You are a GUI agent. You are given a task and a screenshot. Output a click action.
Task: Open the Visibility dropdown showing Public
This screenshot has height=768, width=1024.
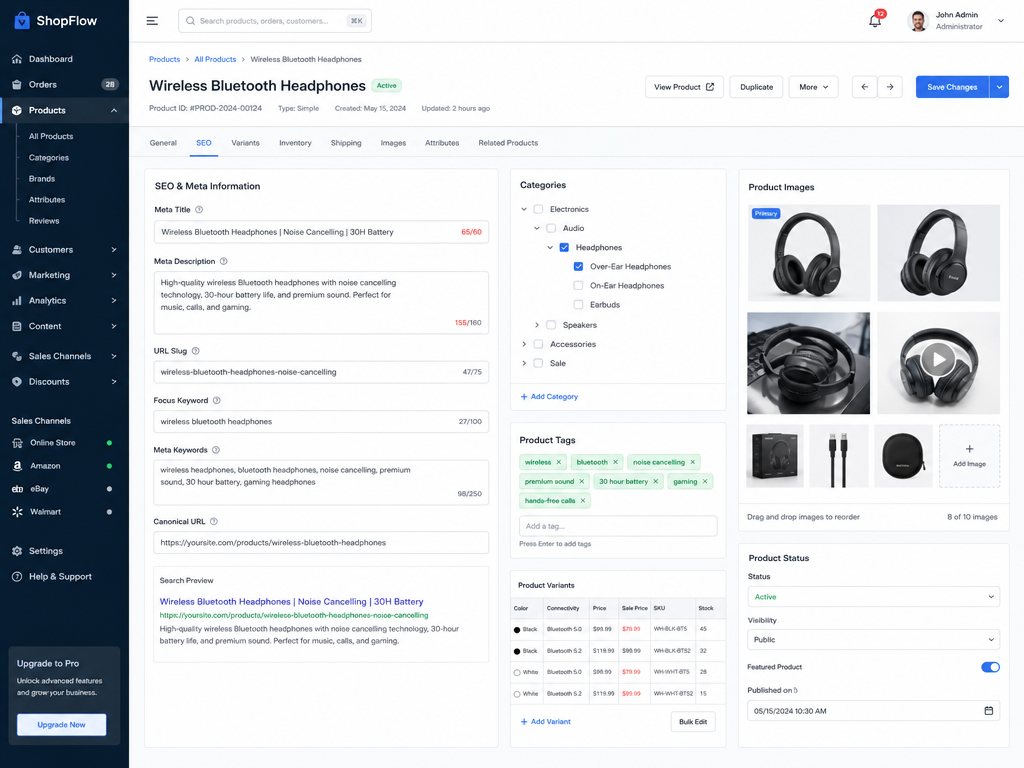(873, 639)
